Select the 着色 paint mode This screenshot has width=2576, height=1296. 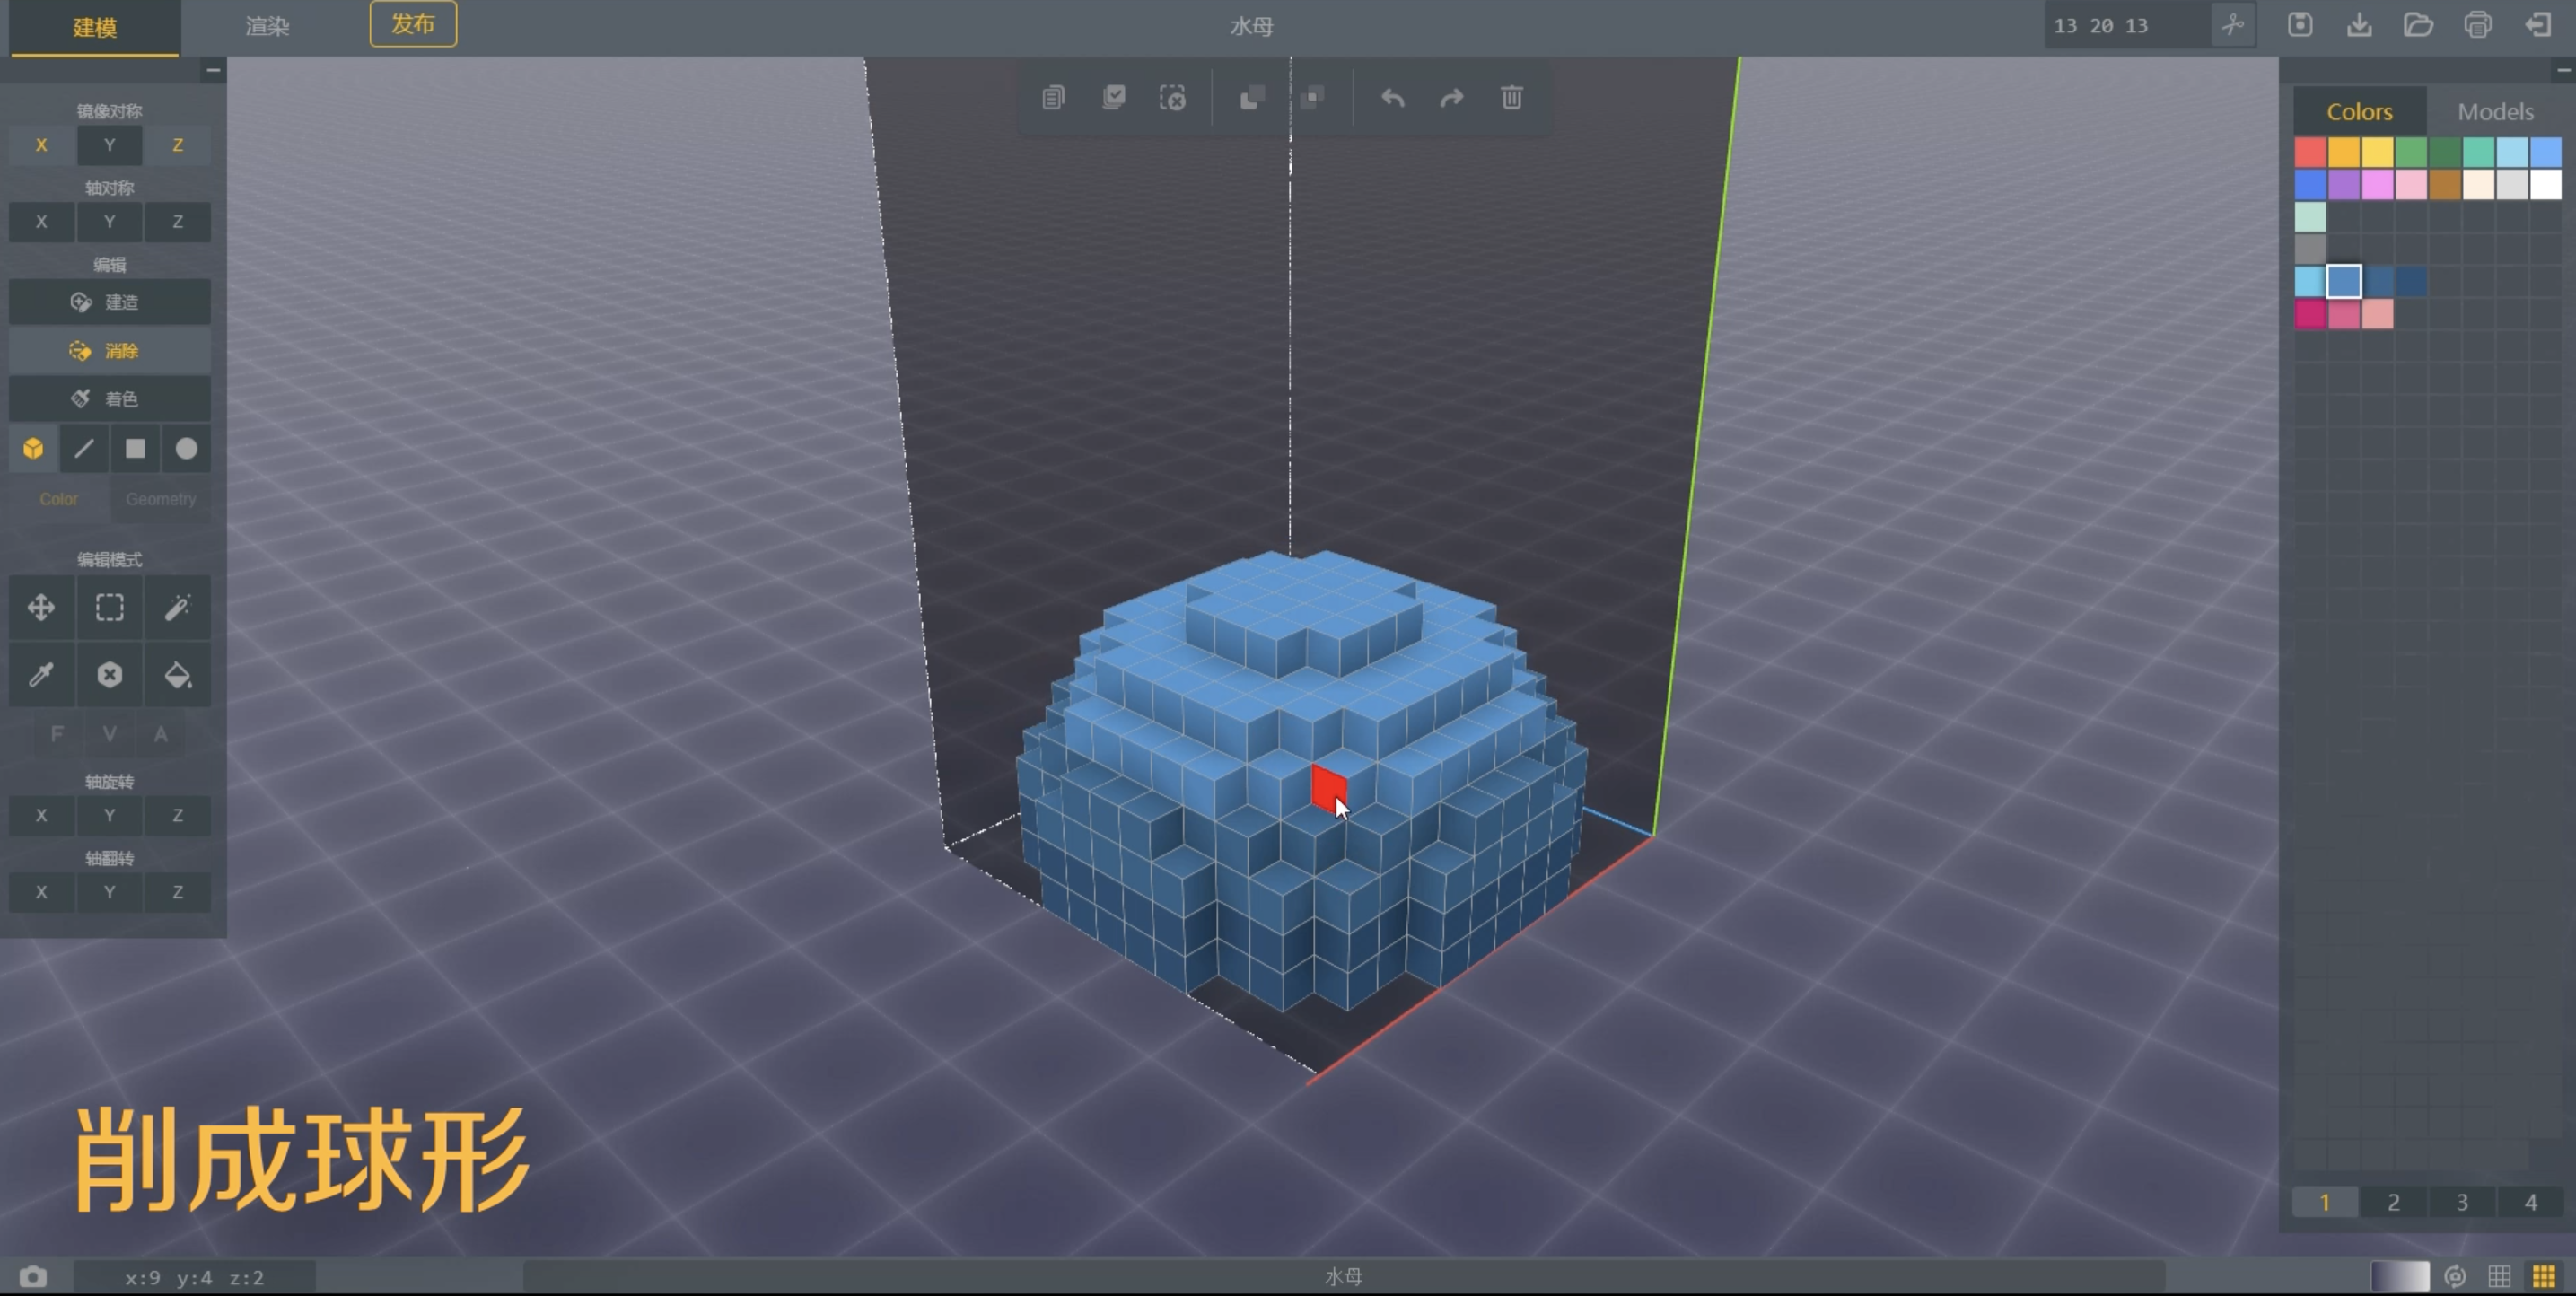109,399
